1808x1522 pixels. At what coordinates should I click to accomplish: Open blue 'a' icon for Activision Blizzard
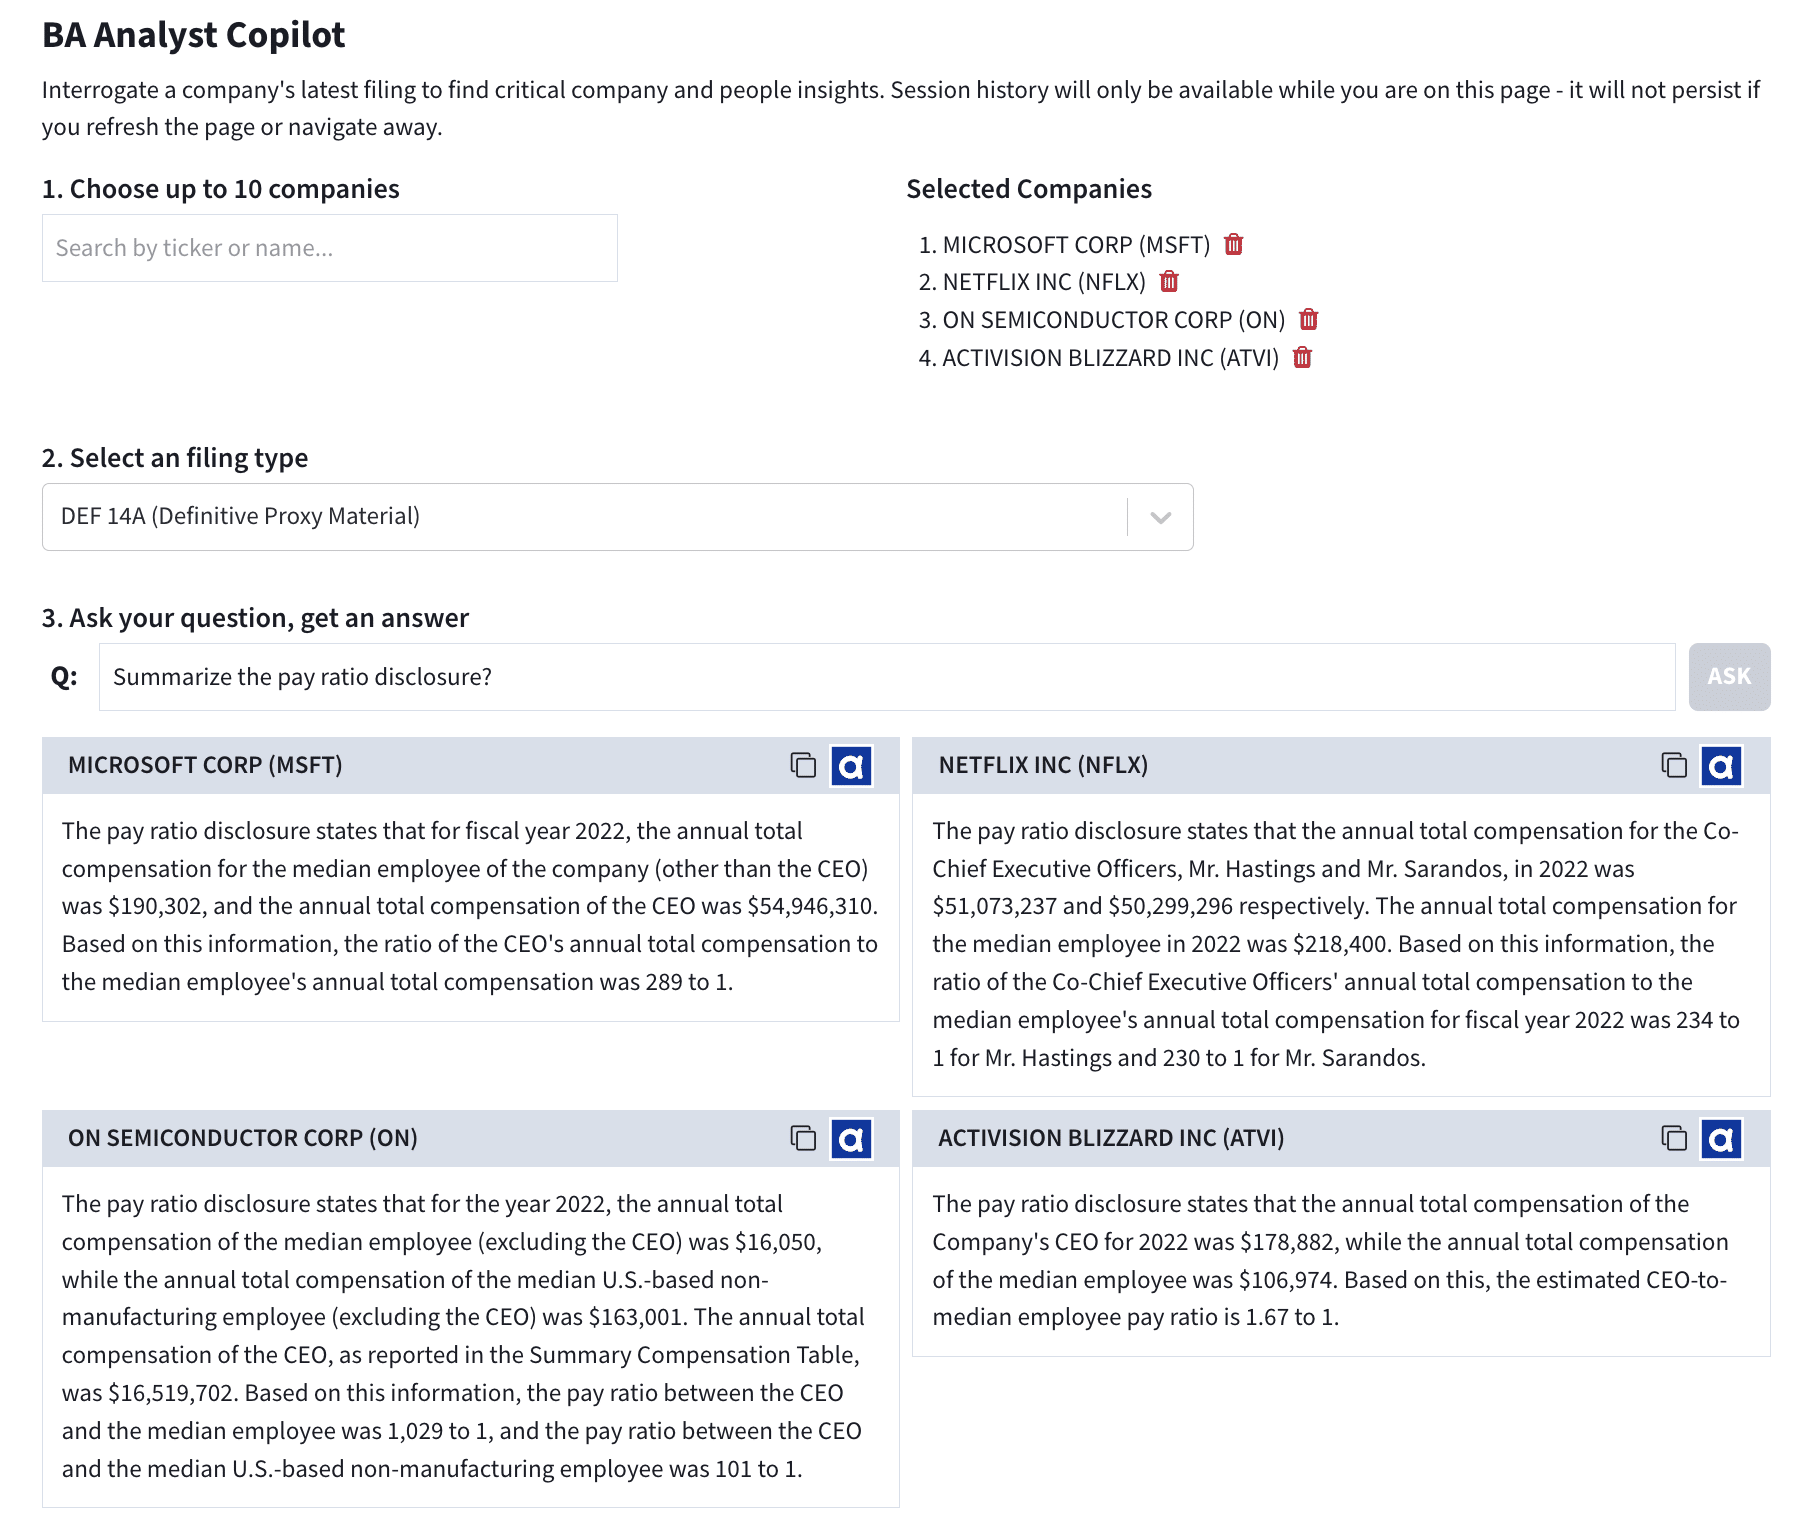coord(1721,1139)
